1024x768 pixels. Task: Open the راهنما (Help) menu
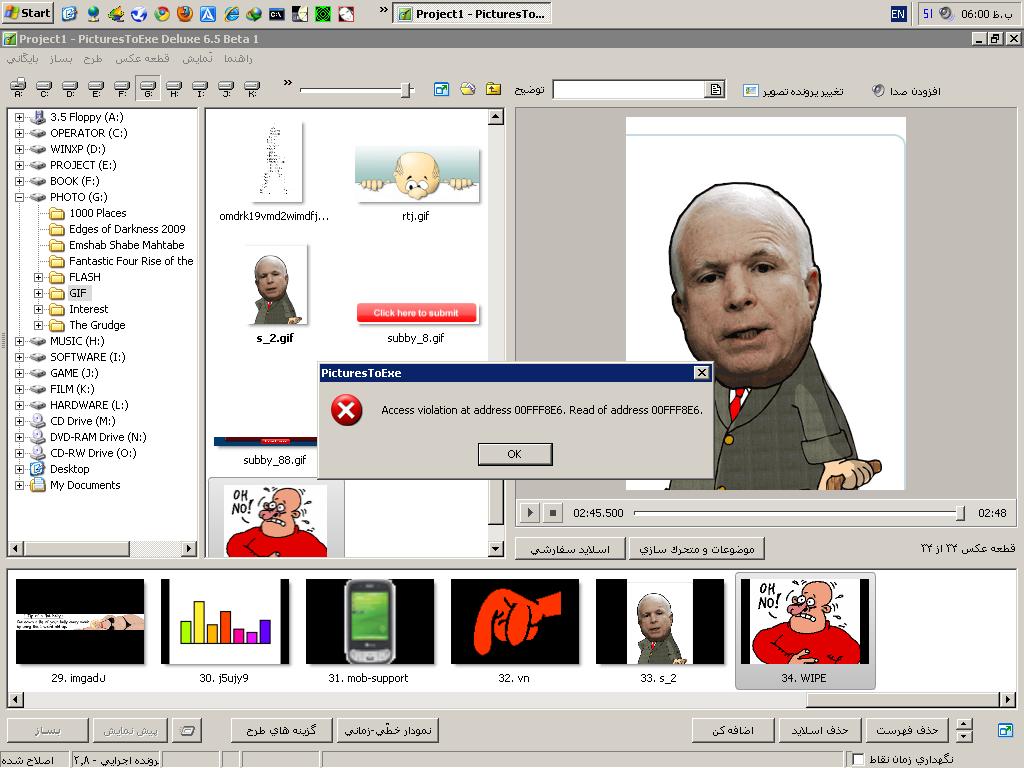[238, 59]
